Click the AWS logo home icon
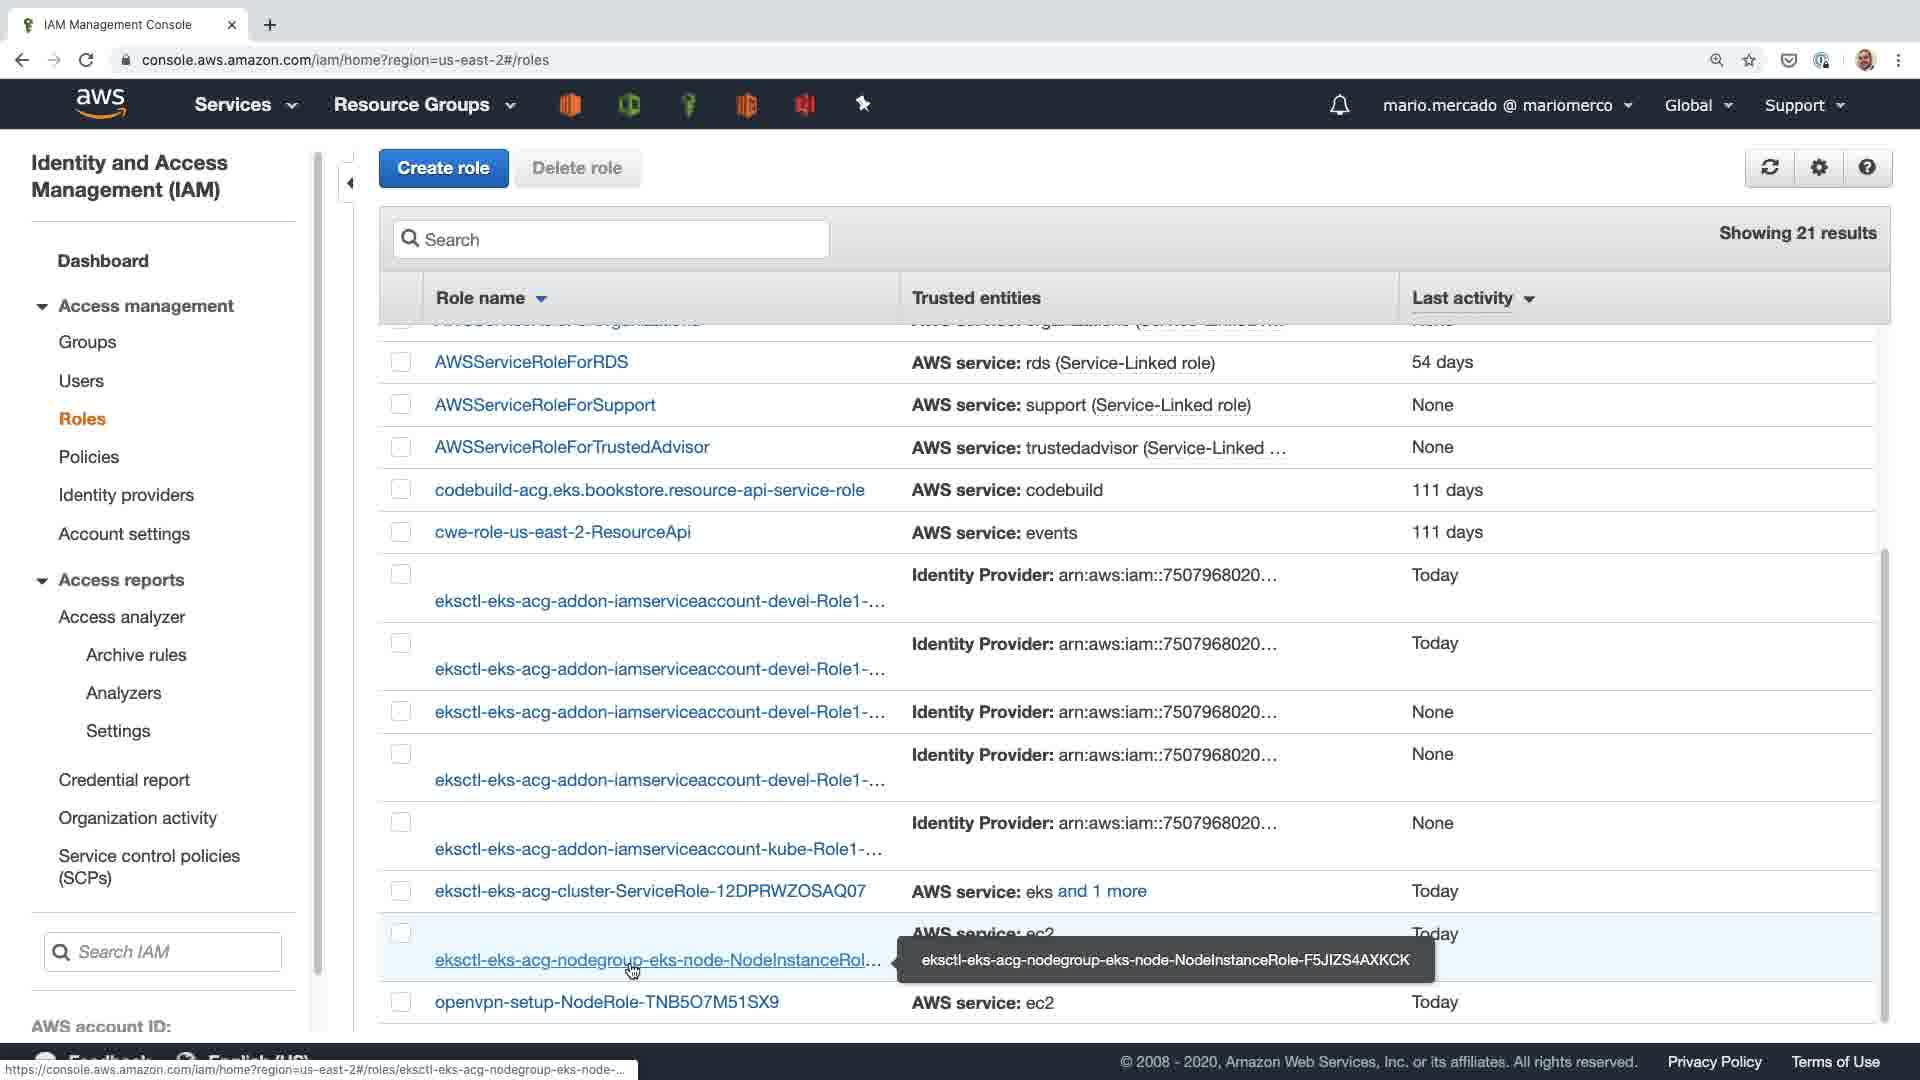The height and width of the screenshot is (1080, 1920). [100, 103]
